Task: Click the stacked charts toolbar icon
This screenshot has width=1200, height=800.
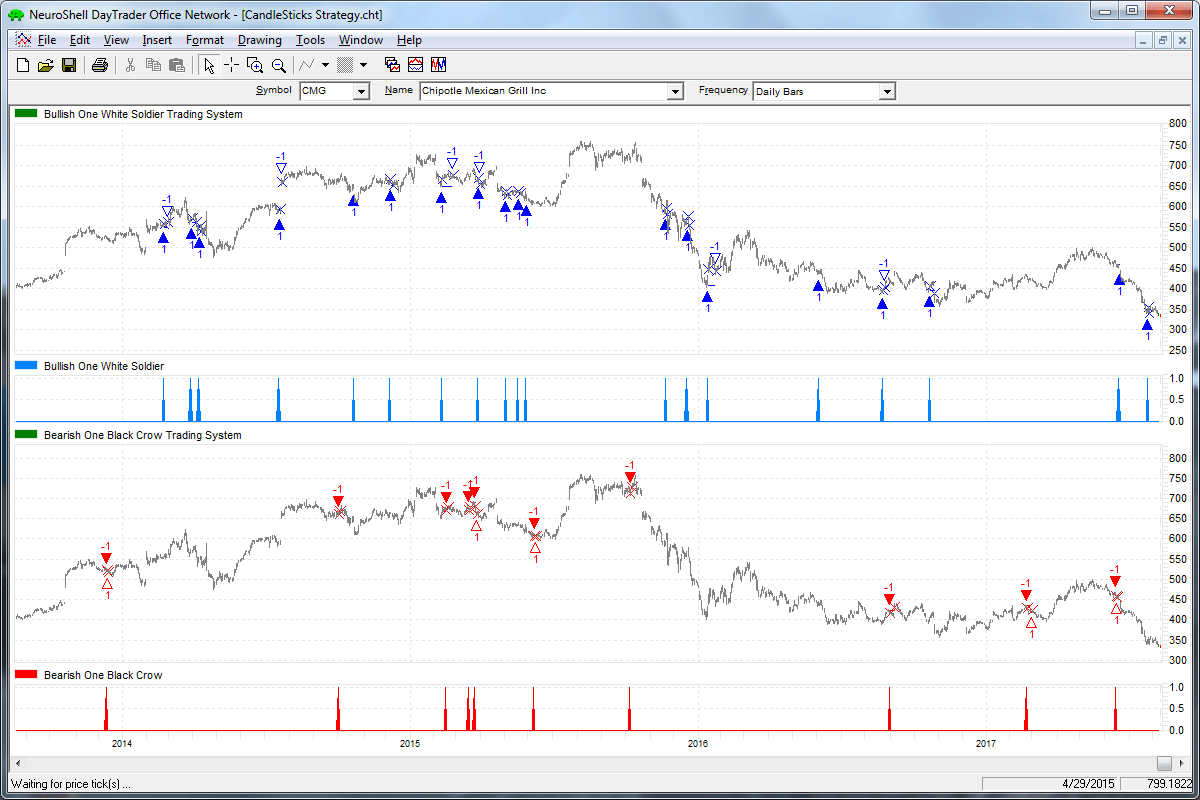Action: (x=392, y=65)
